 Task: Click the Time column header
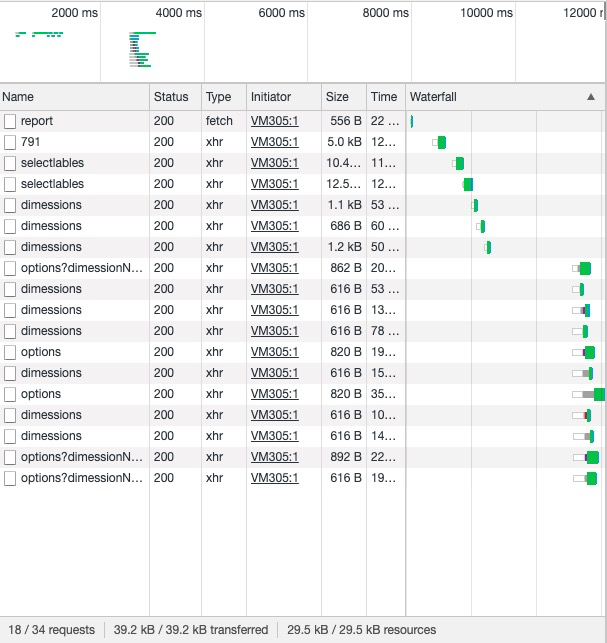point(383,97)
